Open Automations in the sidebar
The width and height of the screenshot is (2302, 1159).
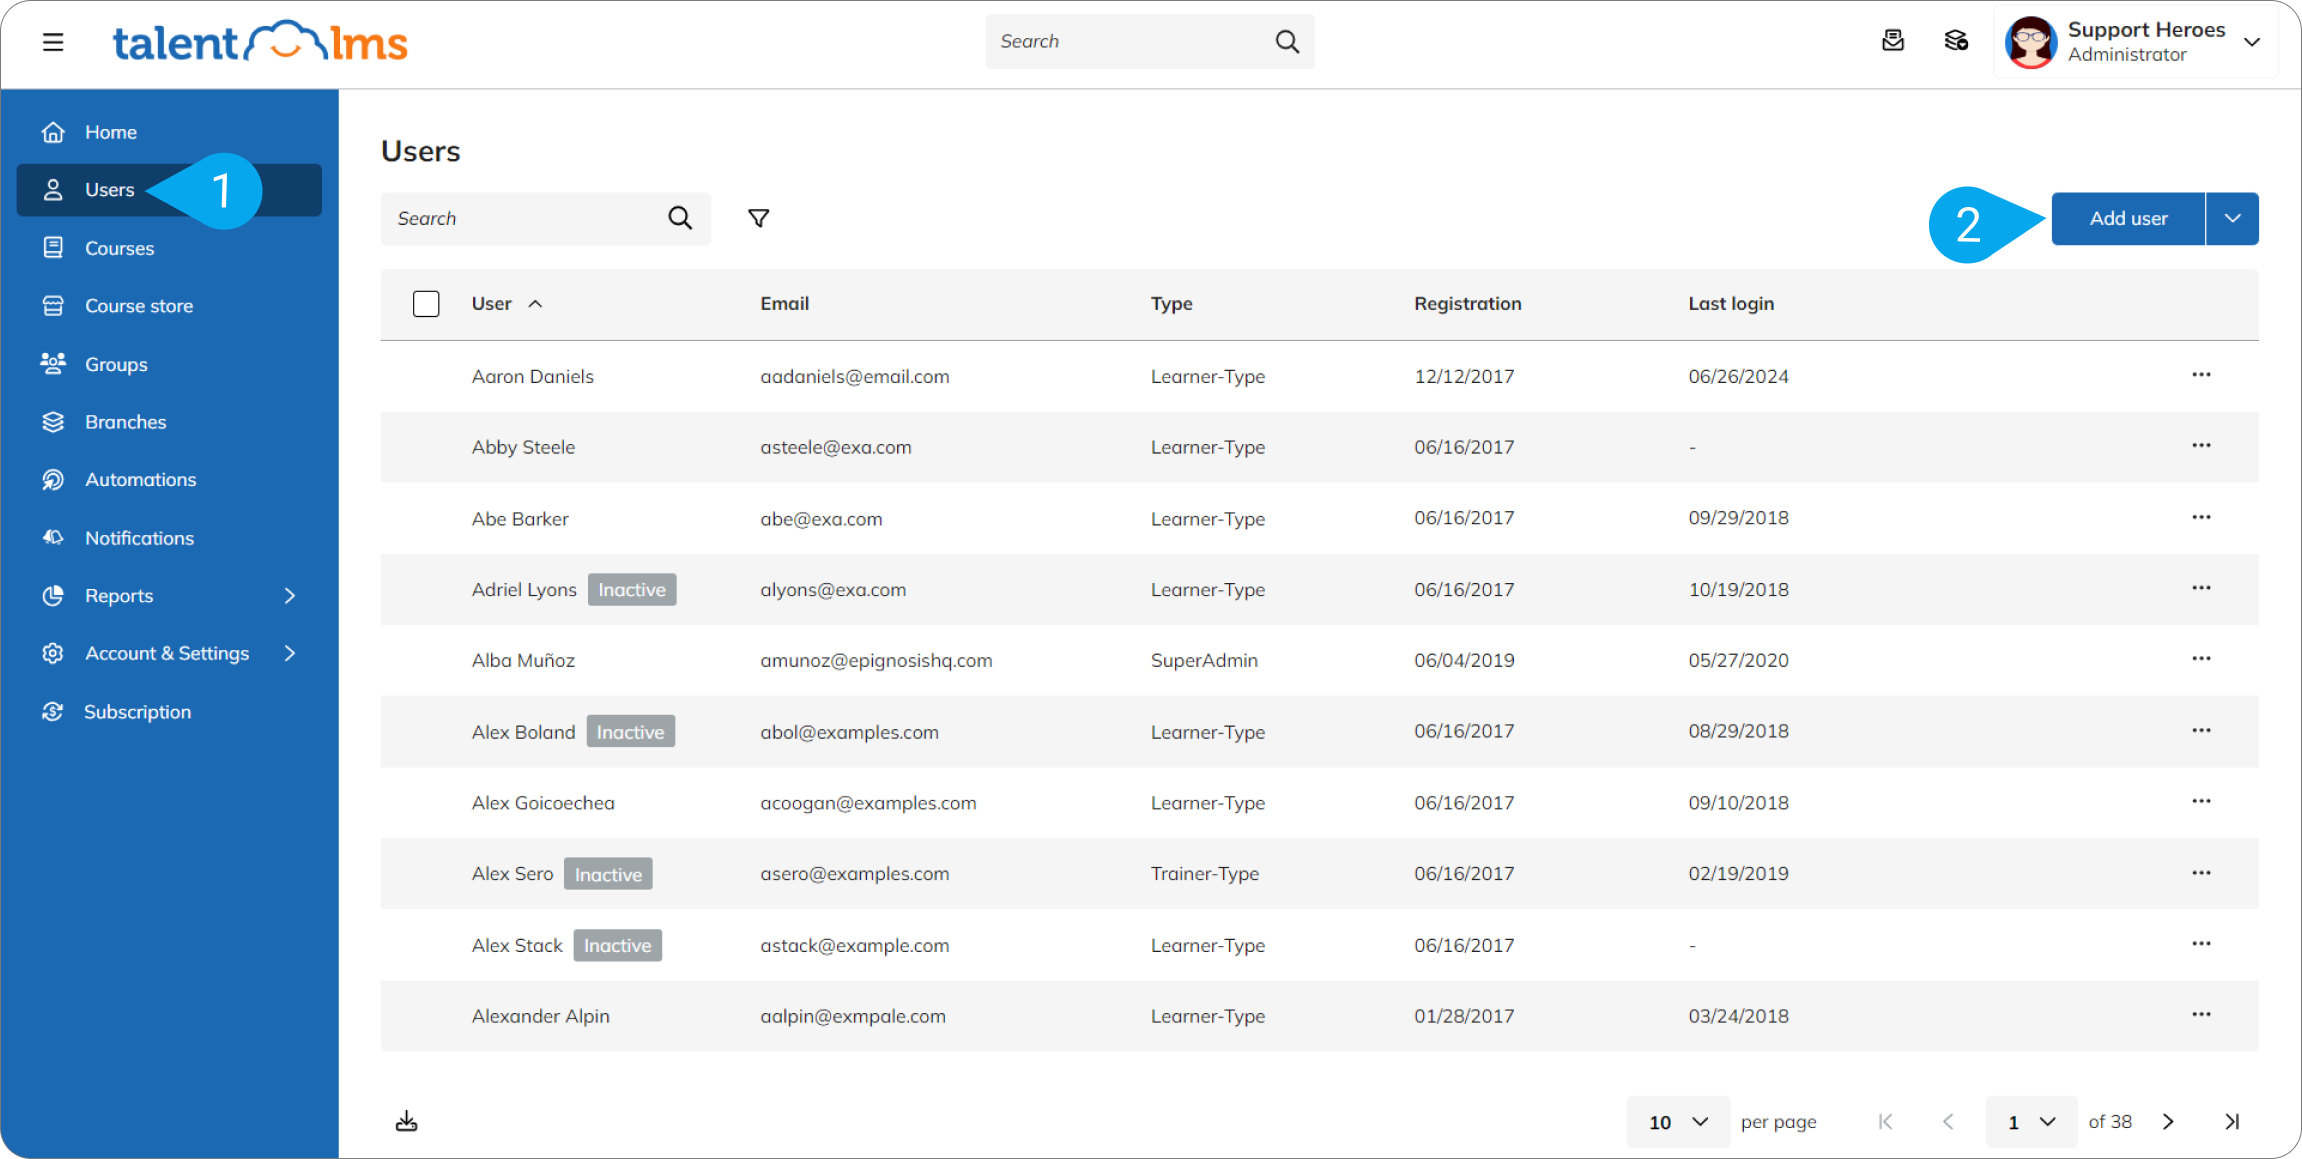click(169, 480)
